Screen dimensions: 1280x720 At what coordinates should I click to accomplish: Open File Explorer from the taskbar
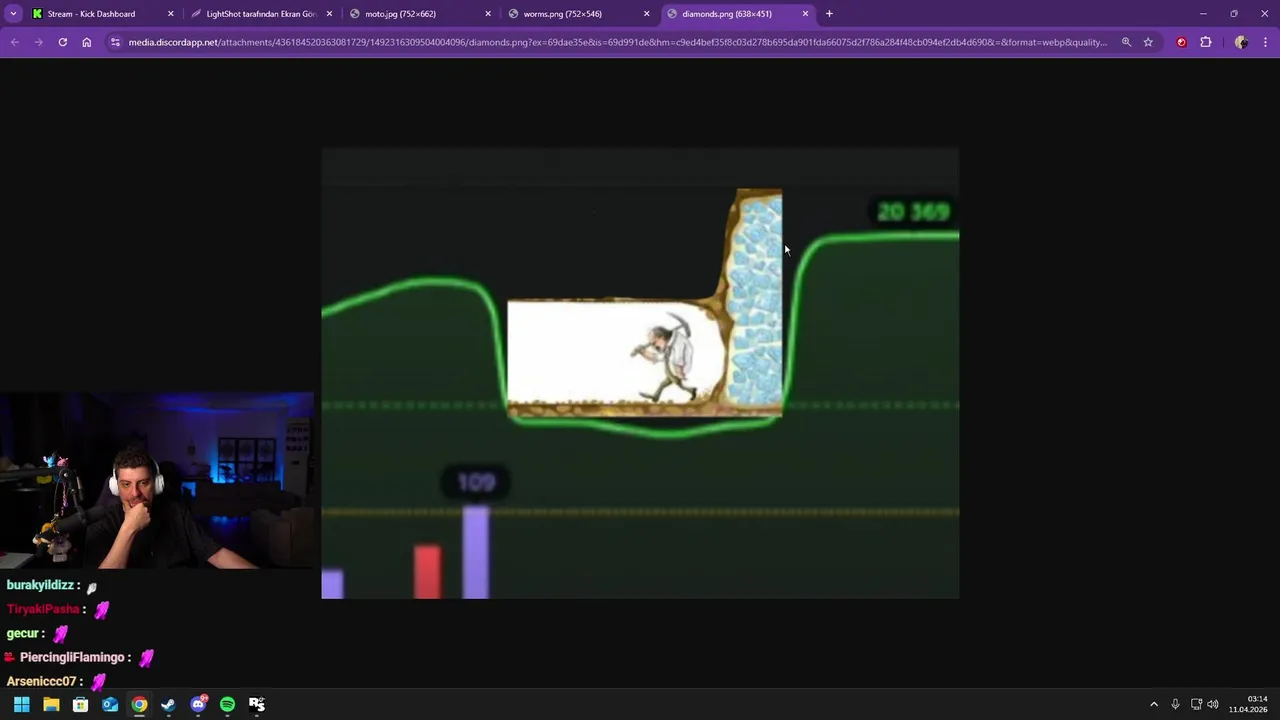(51, 704)
